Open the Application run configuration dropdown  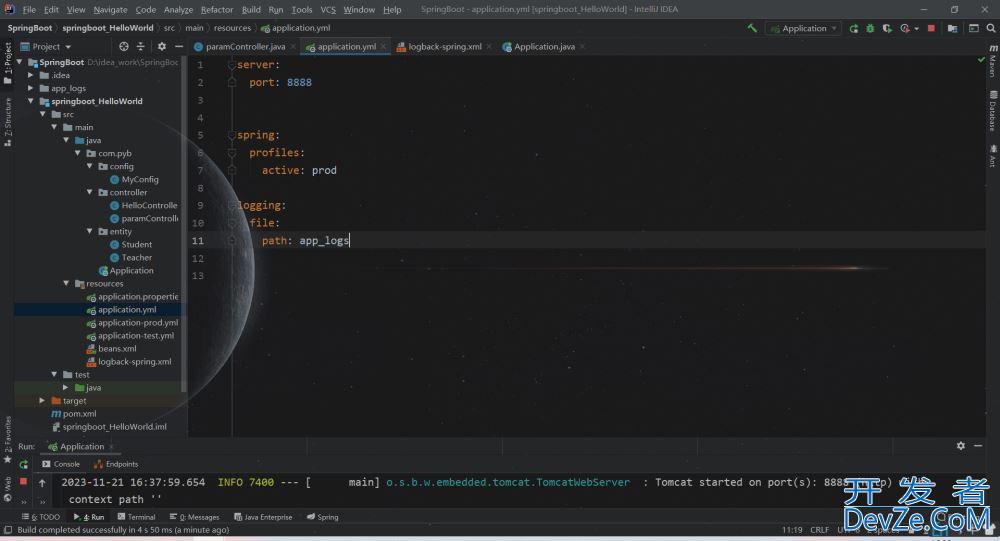803,29
